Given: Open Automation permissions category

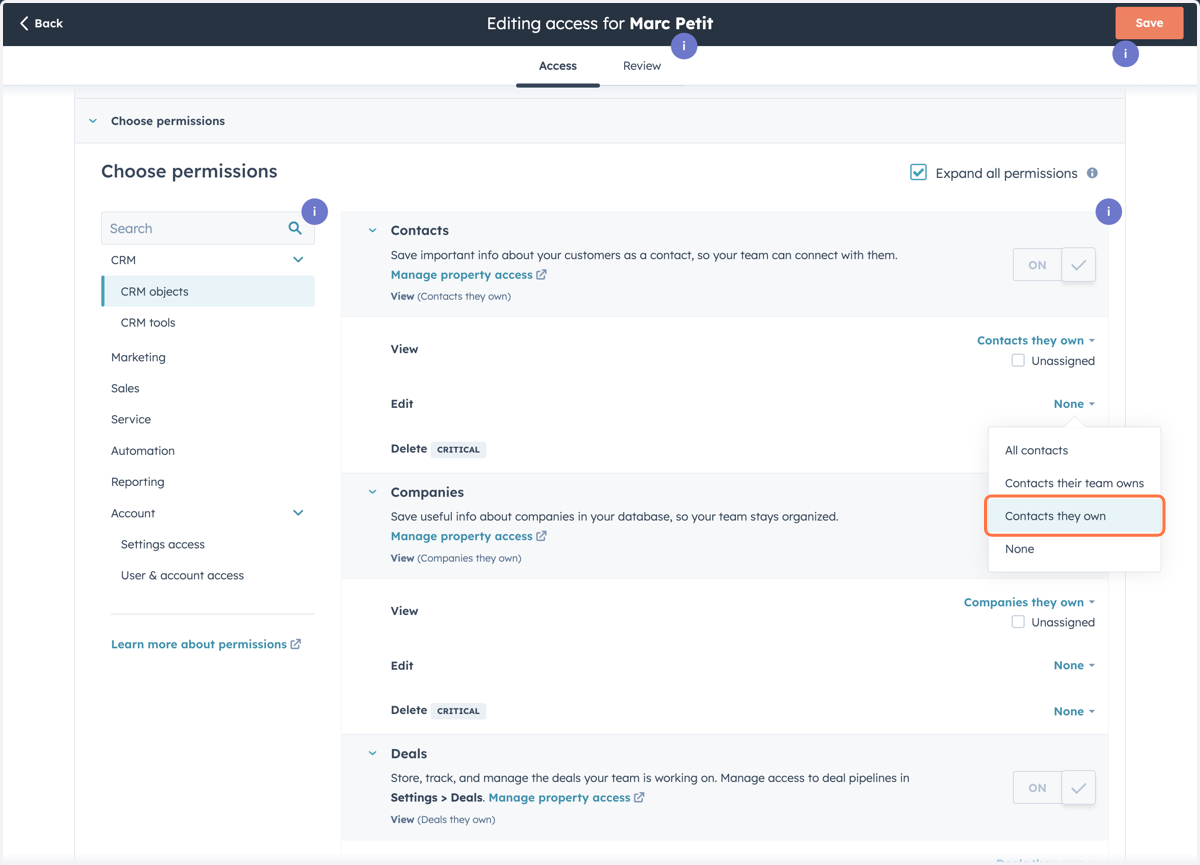Looking at the screenshot, I should tap(143, 451).
